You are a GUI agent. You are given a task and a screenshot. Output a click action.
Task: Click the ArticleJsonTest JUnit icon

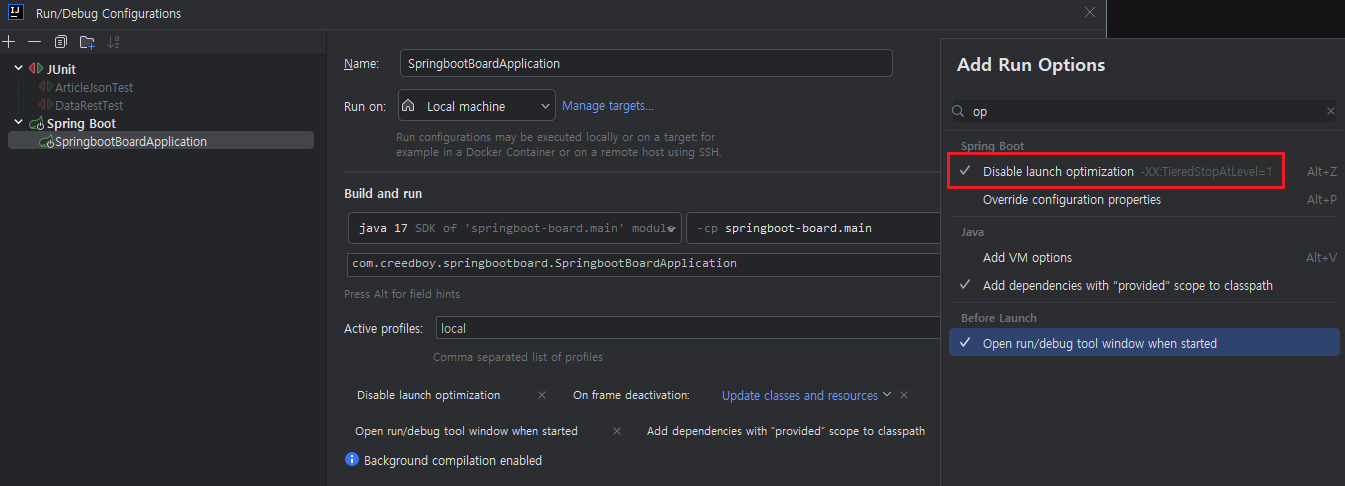46,87
